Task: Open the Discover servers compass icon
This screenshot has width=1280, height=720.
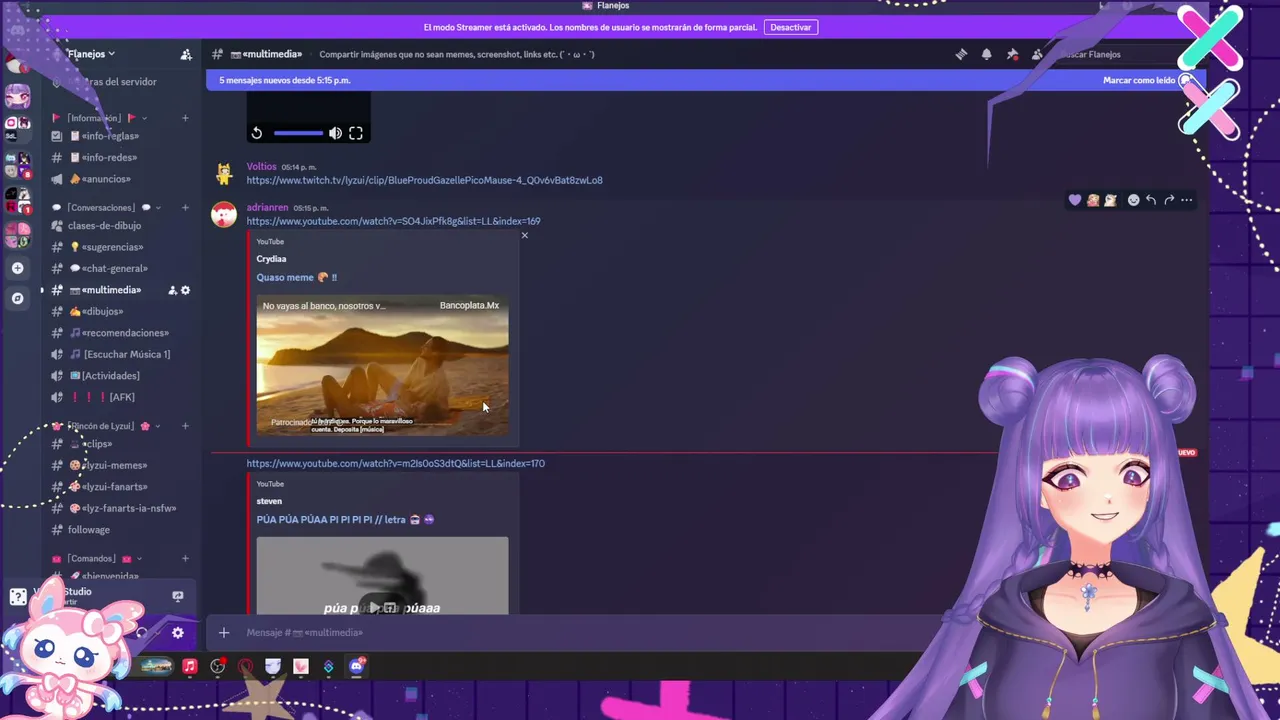Action: 17,298
